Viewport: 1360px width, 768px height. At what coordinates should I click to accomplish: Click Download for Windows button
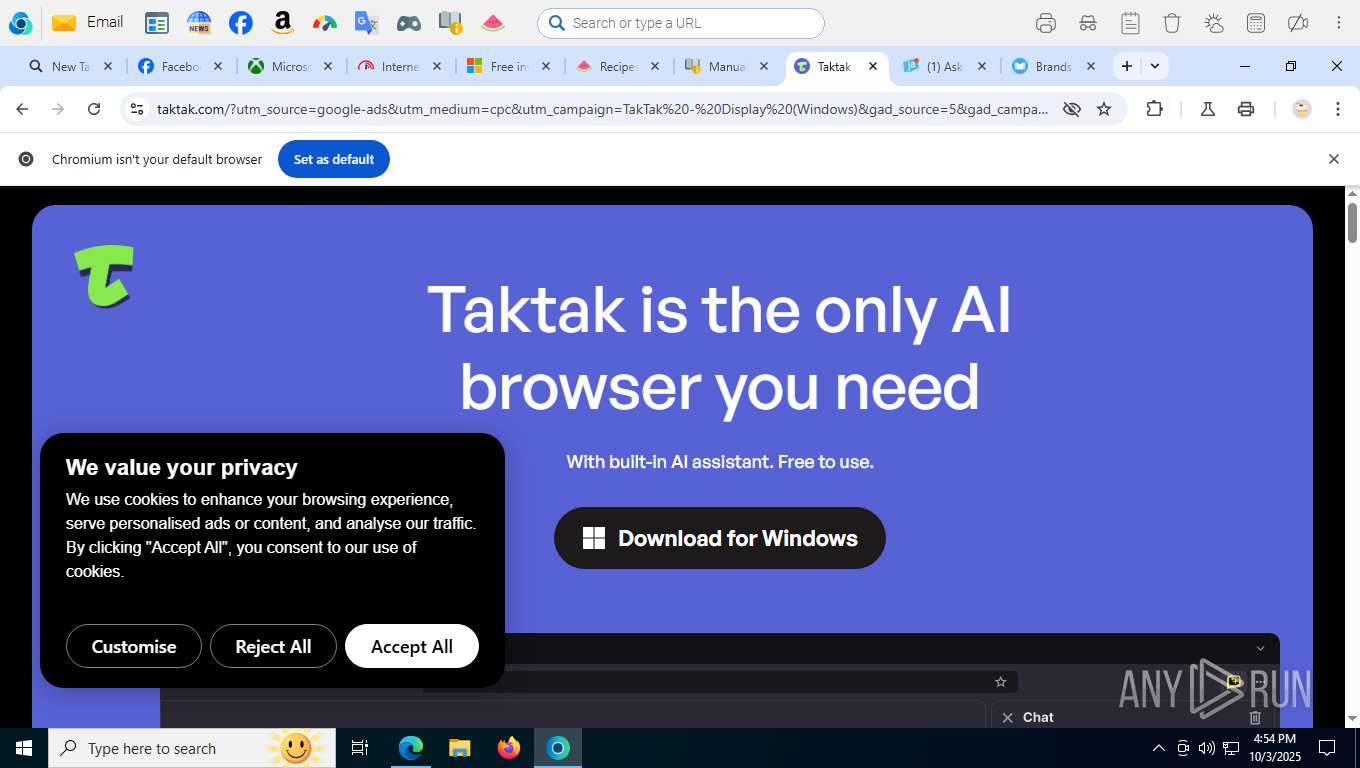point(720,538)
